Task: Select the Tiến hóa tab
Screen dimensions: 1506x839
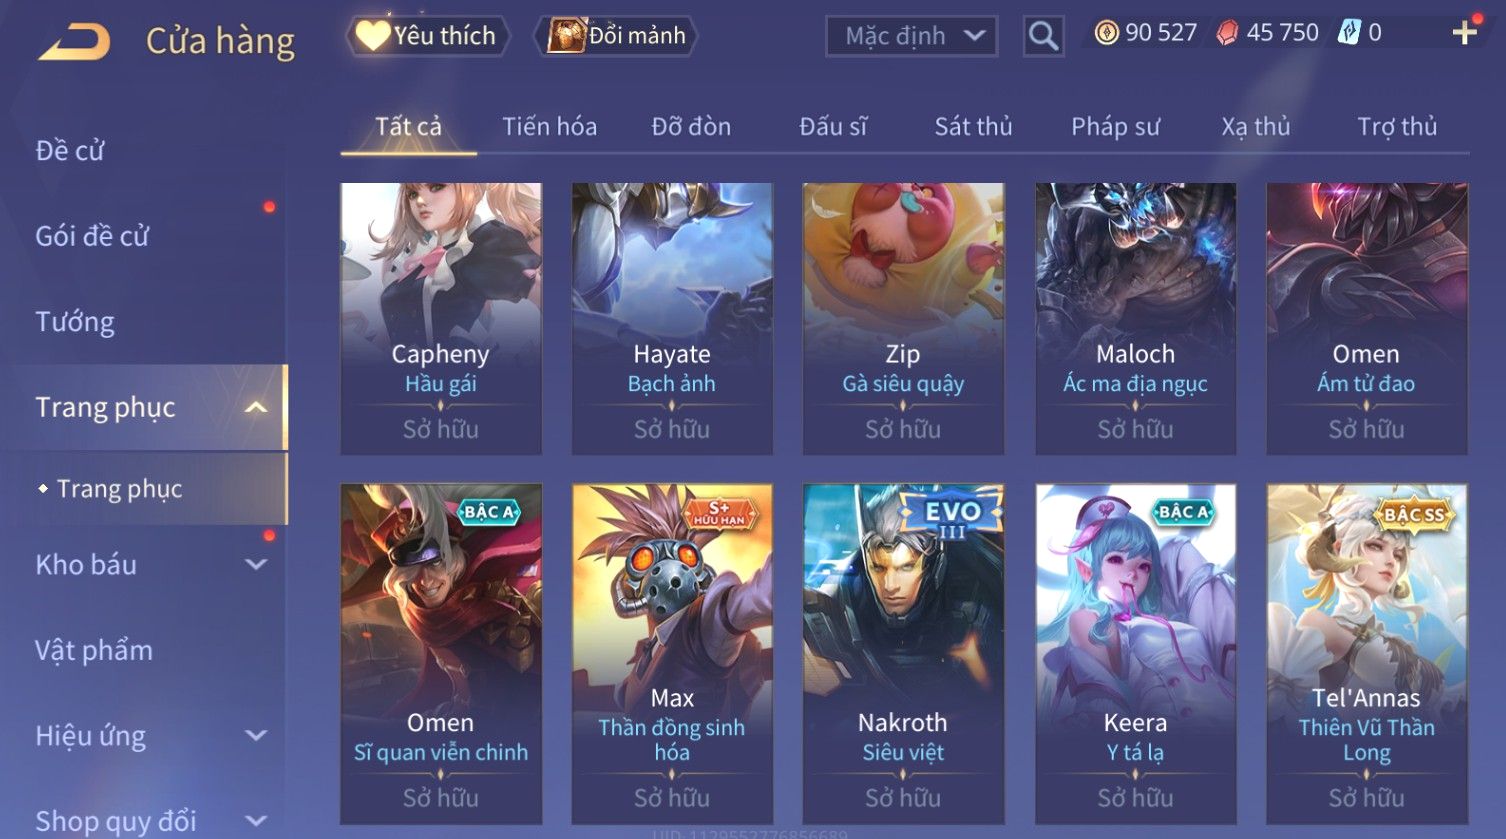Action: (x=549, y=127)
